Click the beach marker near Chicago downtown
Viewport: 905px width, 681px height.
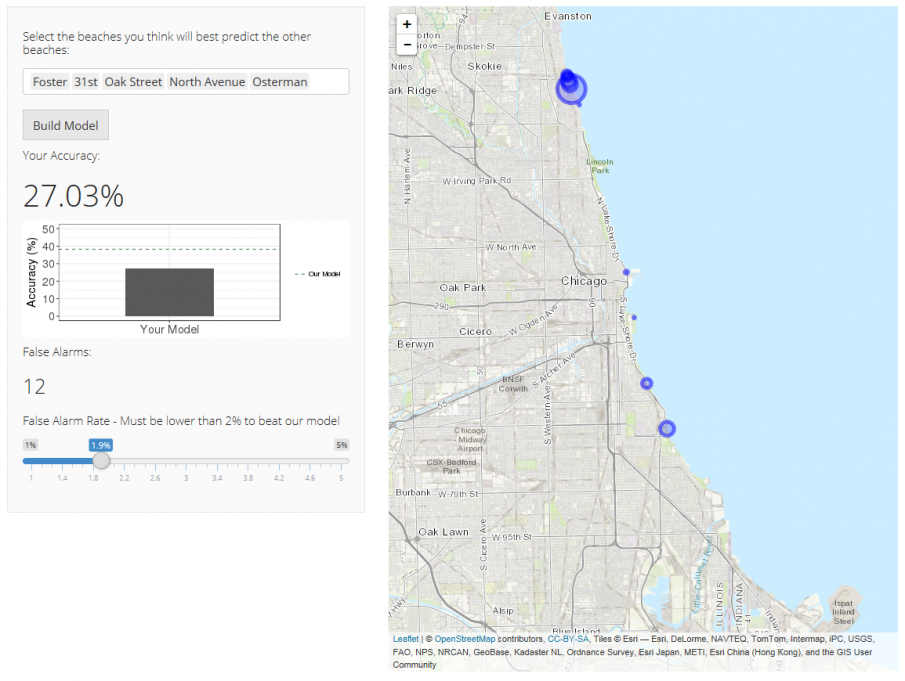[626, 272]
